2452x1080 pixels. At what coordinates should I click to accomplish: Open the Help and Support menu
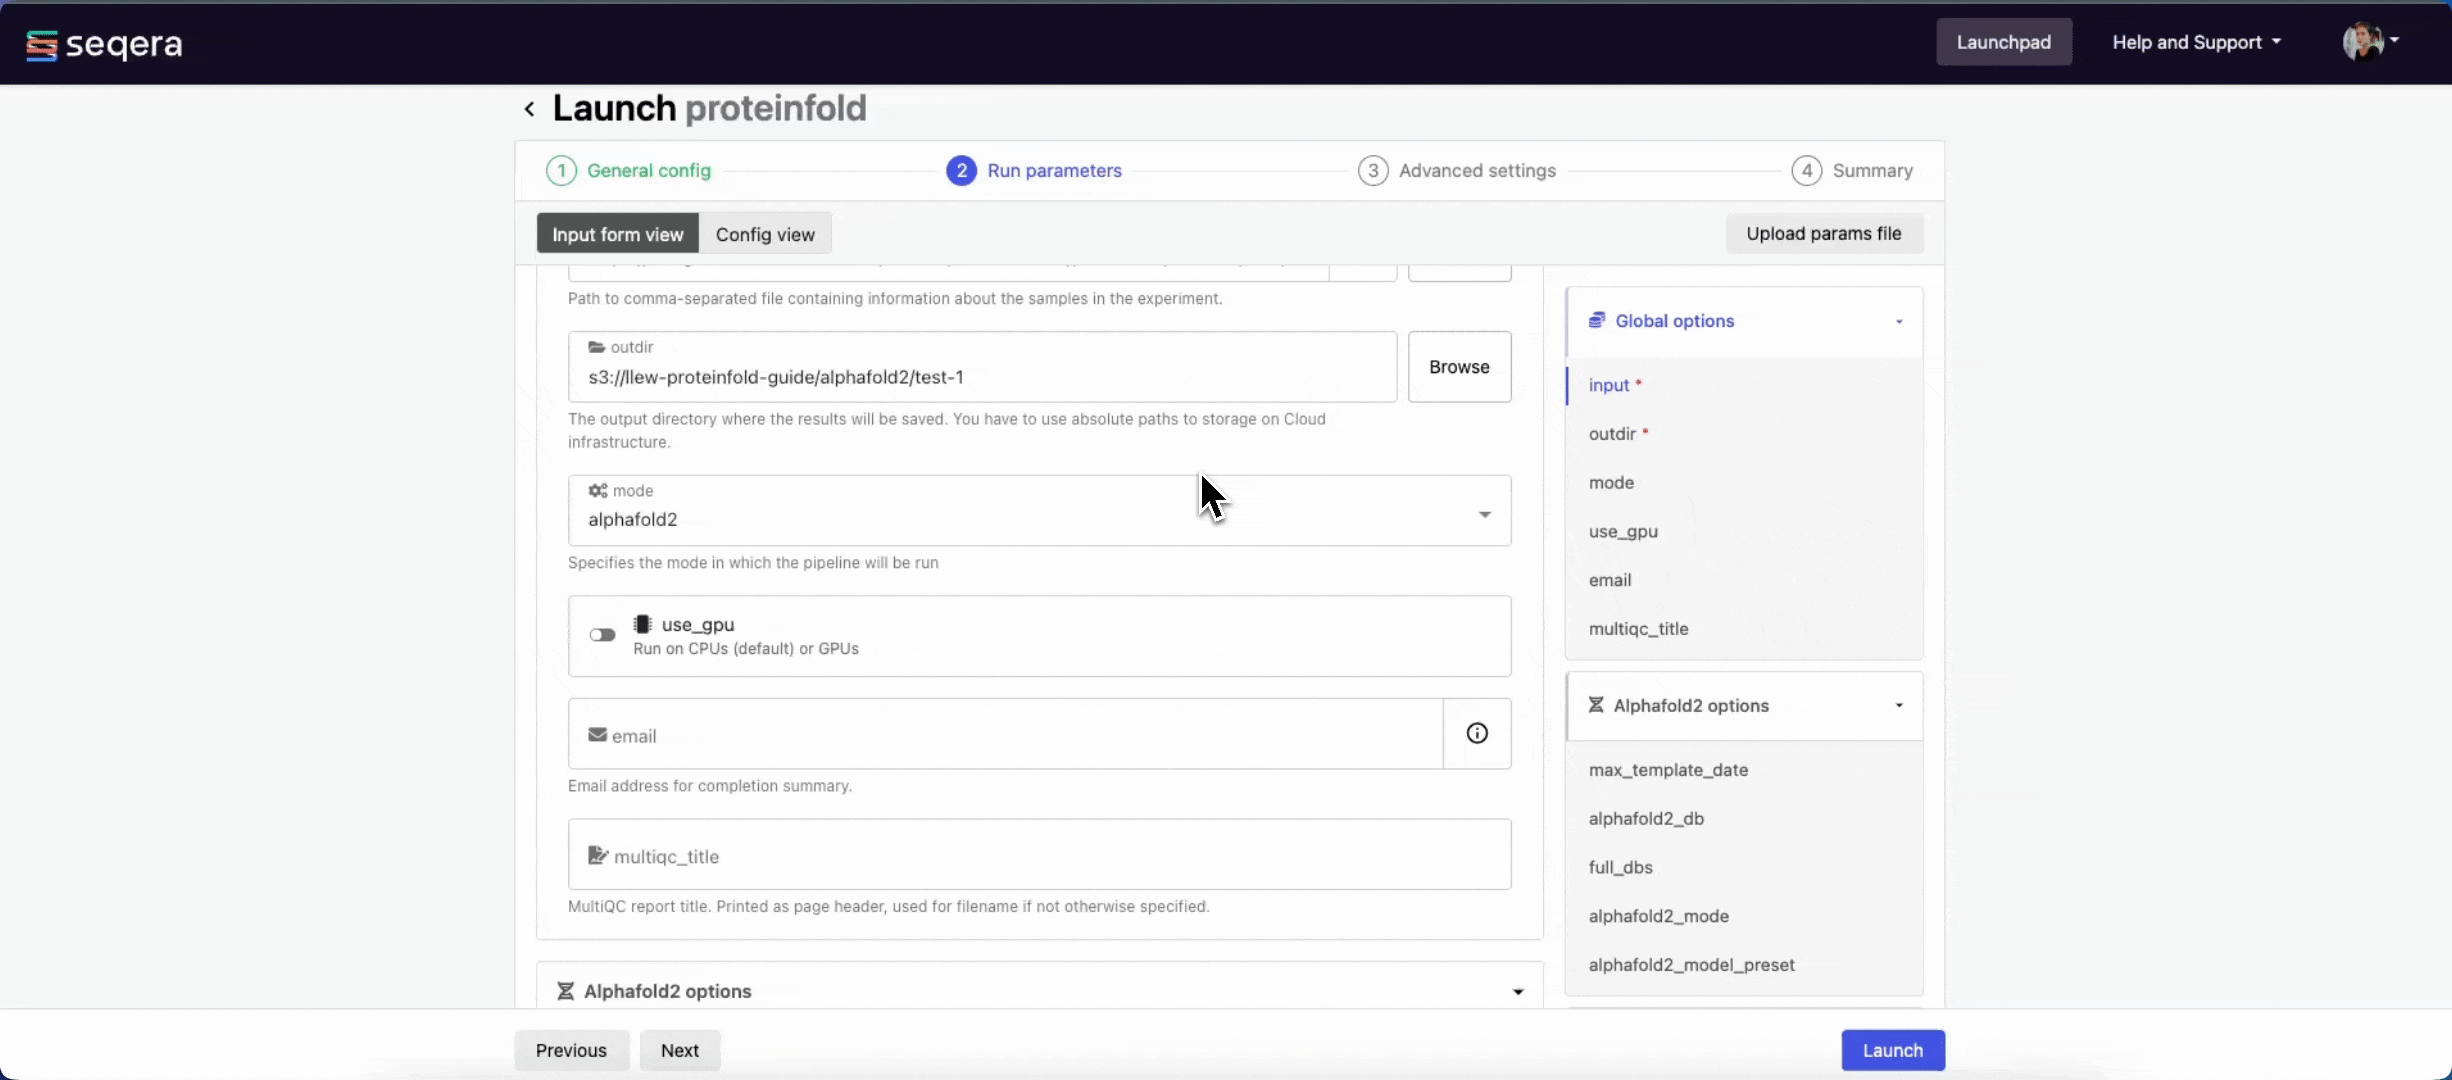pyautogui.click(x=2196, y=42)
